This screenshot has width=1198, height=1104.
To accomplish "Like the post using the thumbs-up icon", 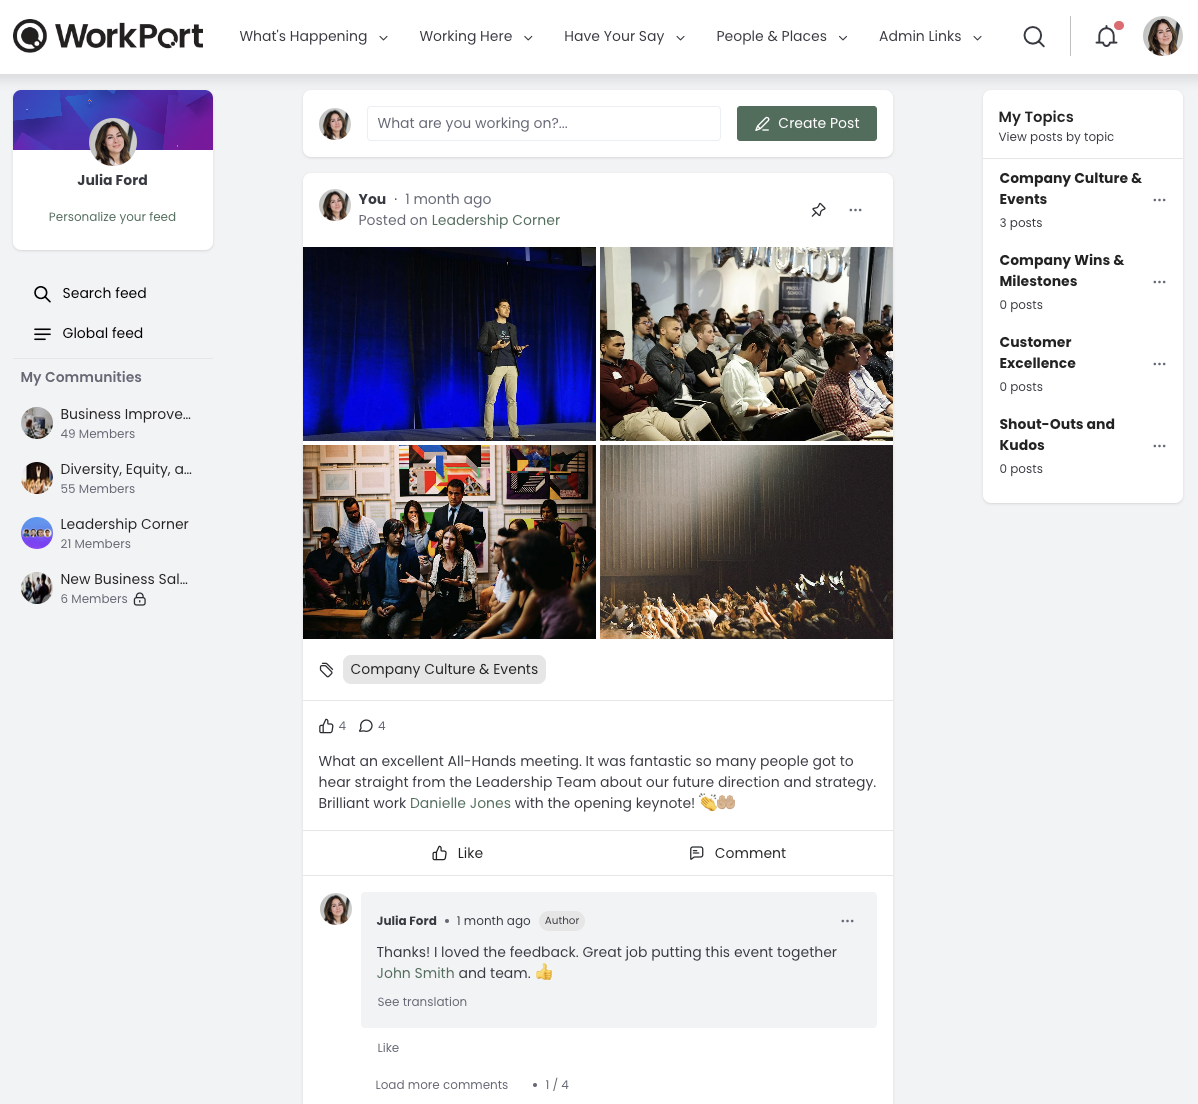I will [328, 725].
